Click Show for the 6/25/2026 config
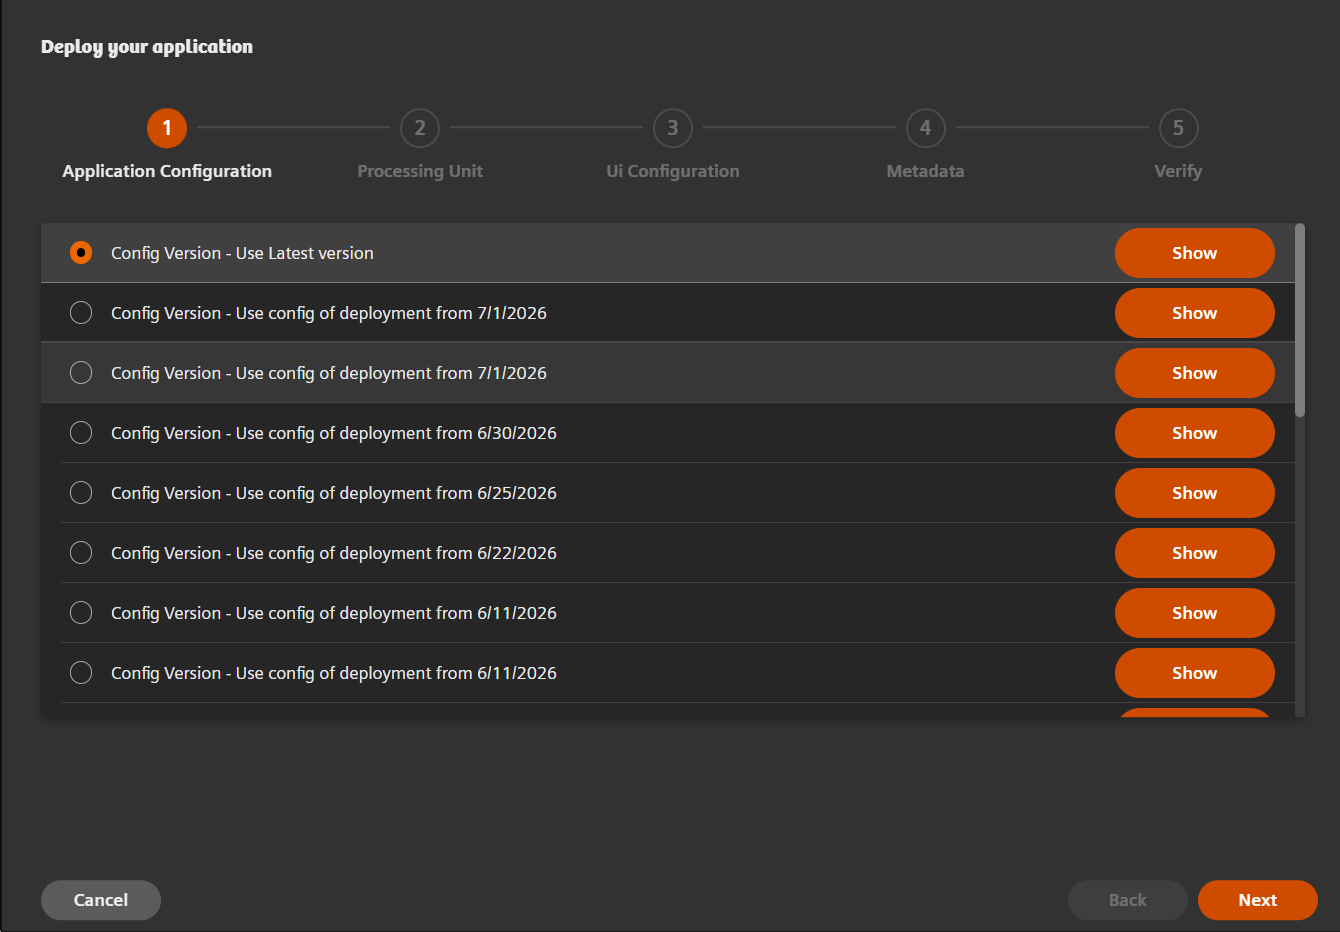This screenshot has height=932, width=1340. (x=1194, y=493)
